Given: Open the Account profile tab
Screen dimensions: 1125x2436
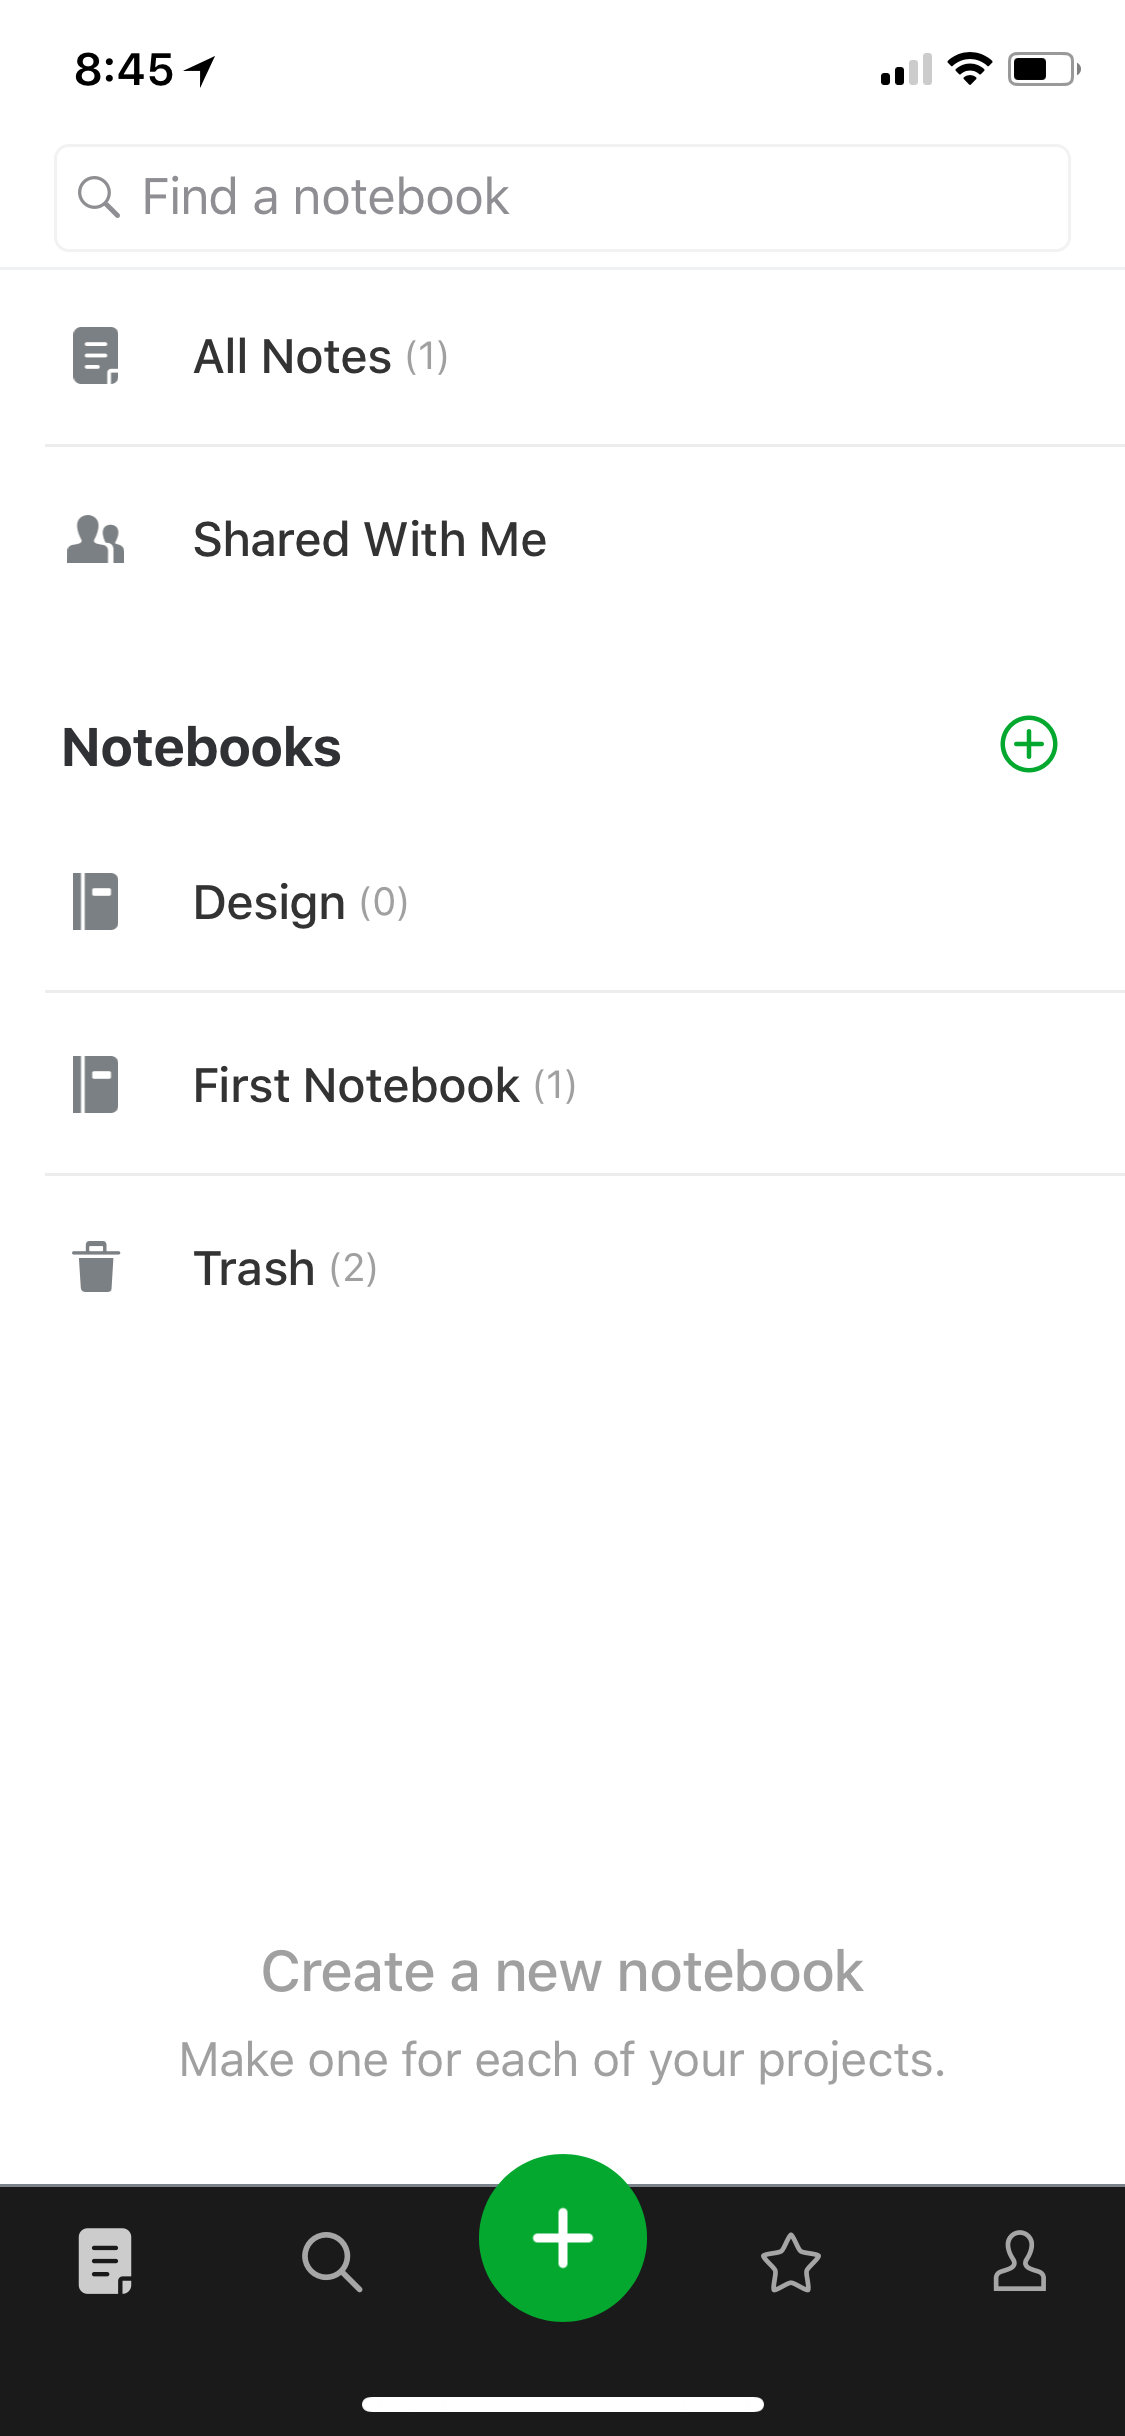Looking at the screenshot, I should (x=1020, y=2260).
